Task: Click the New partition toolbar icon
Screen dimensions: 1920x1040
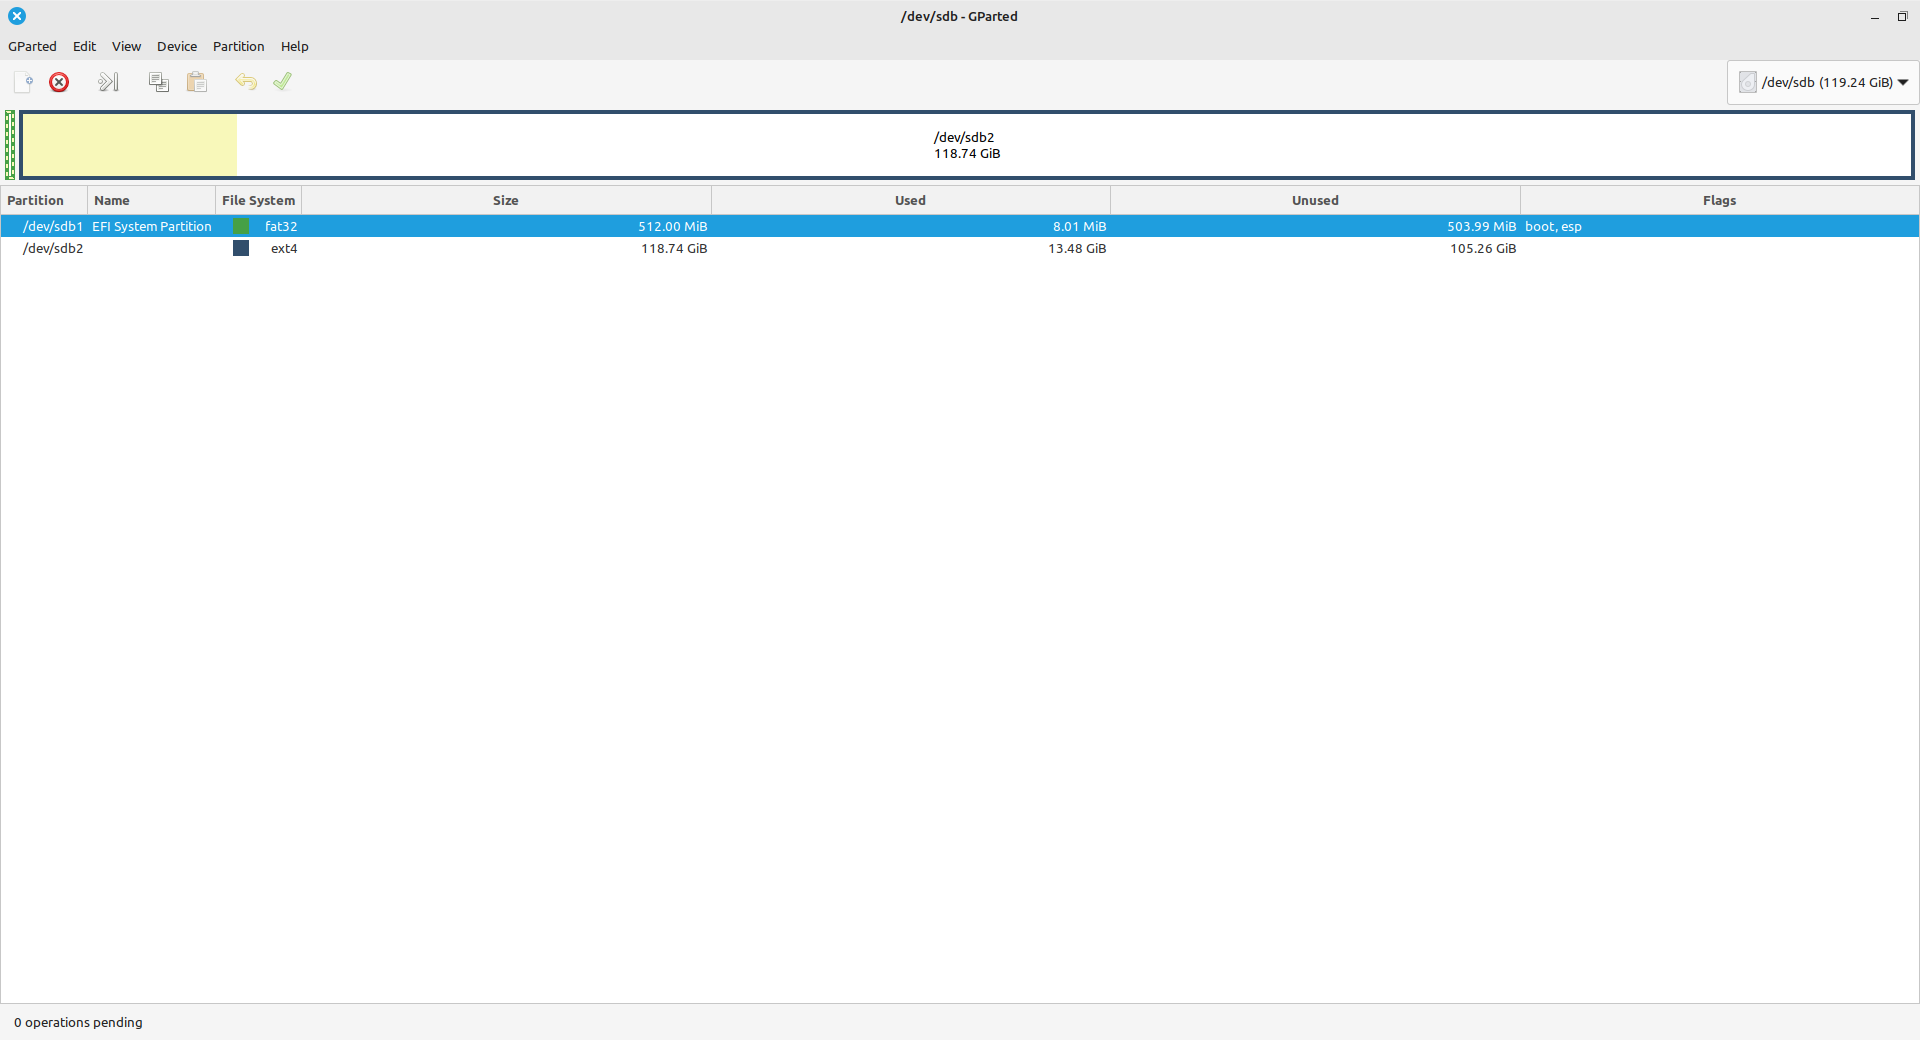Action: [x=23, y=82]
